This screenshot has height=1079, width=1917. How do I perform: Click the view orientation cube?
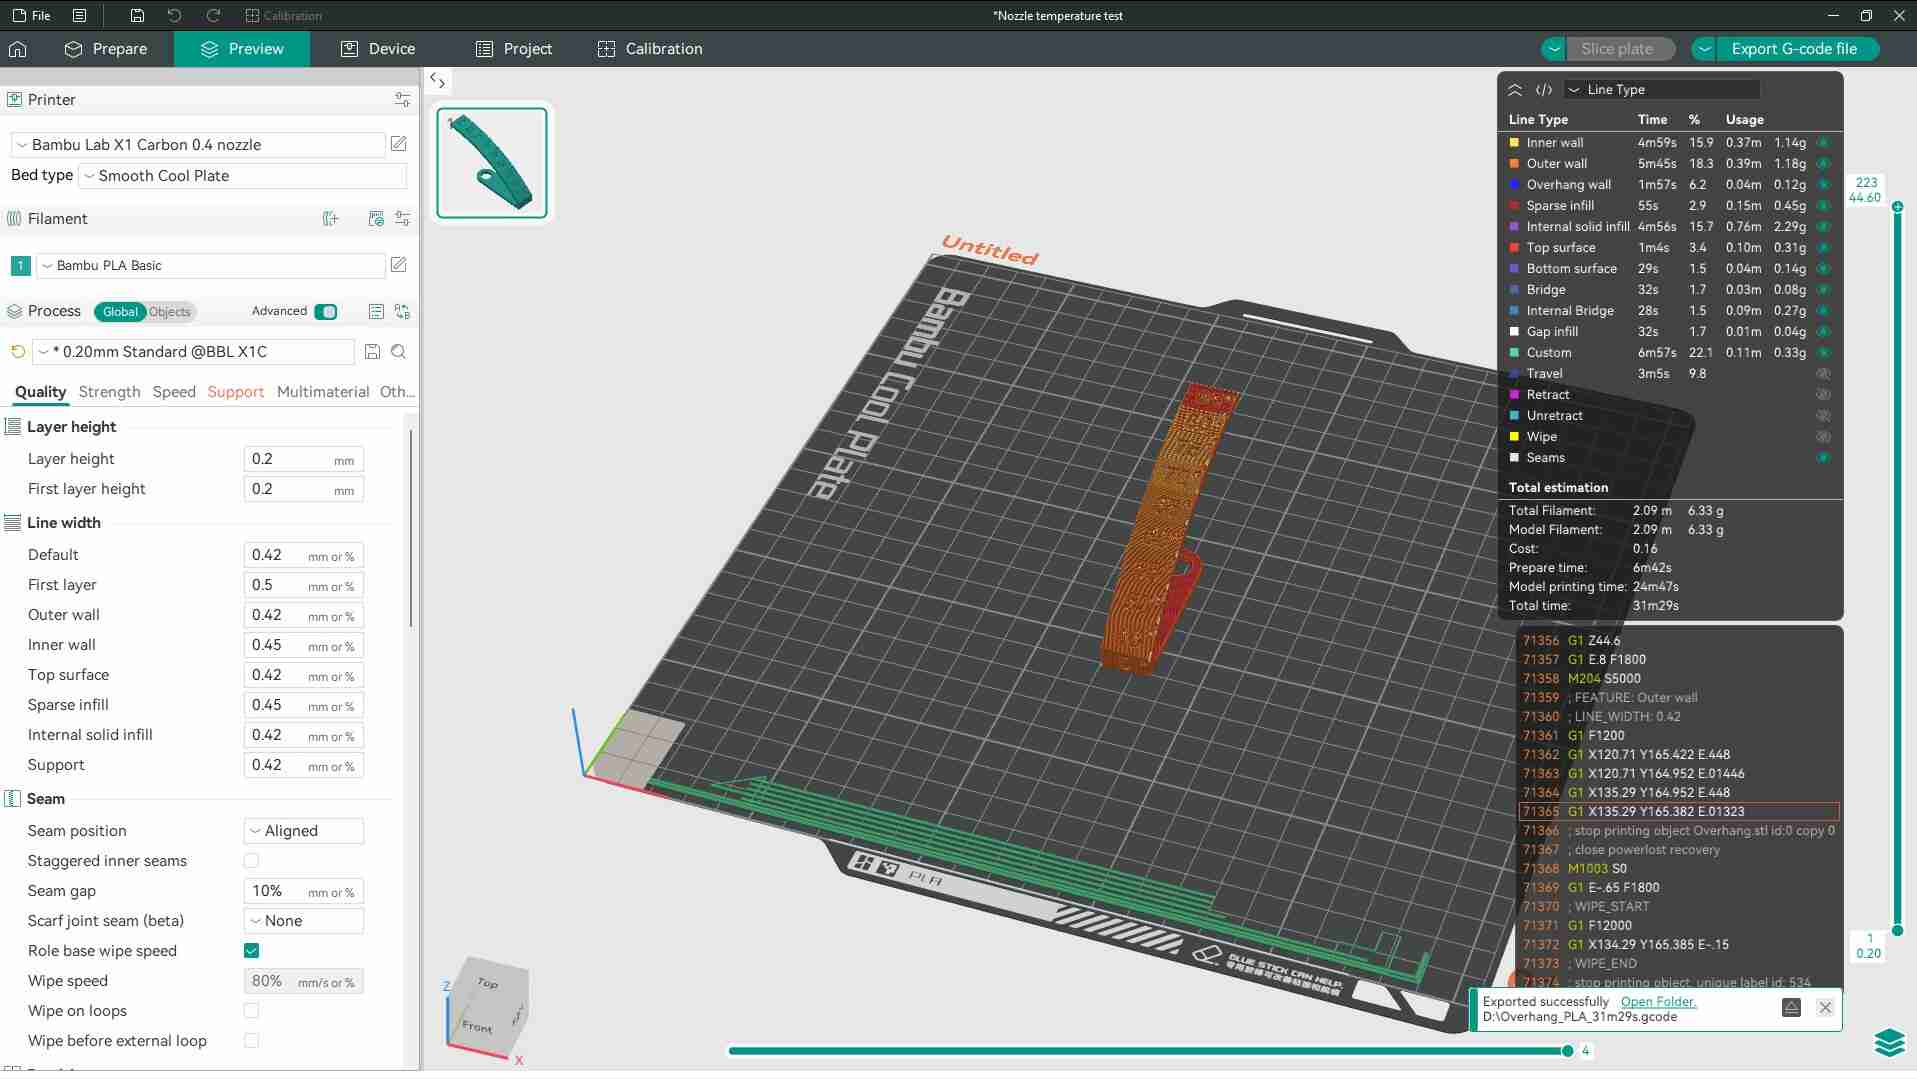(488, 1008)
